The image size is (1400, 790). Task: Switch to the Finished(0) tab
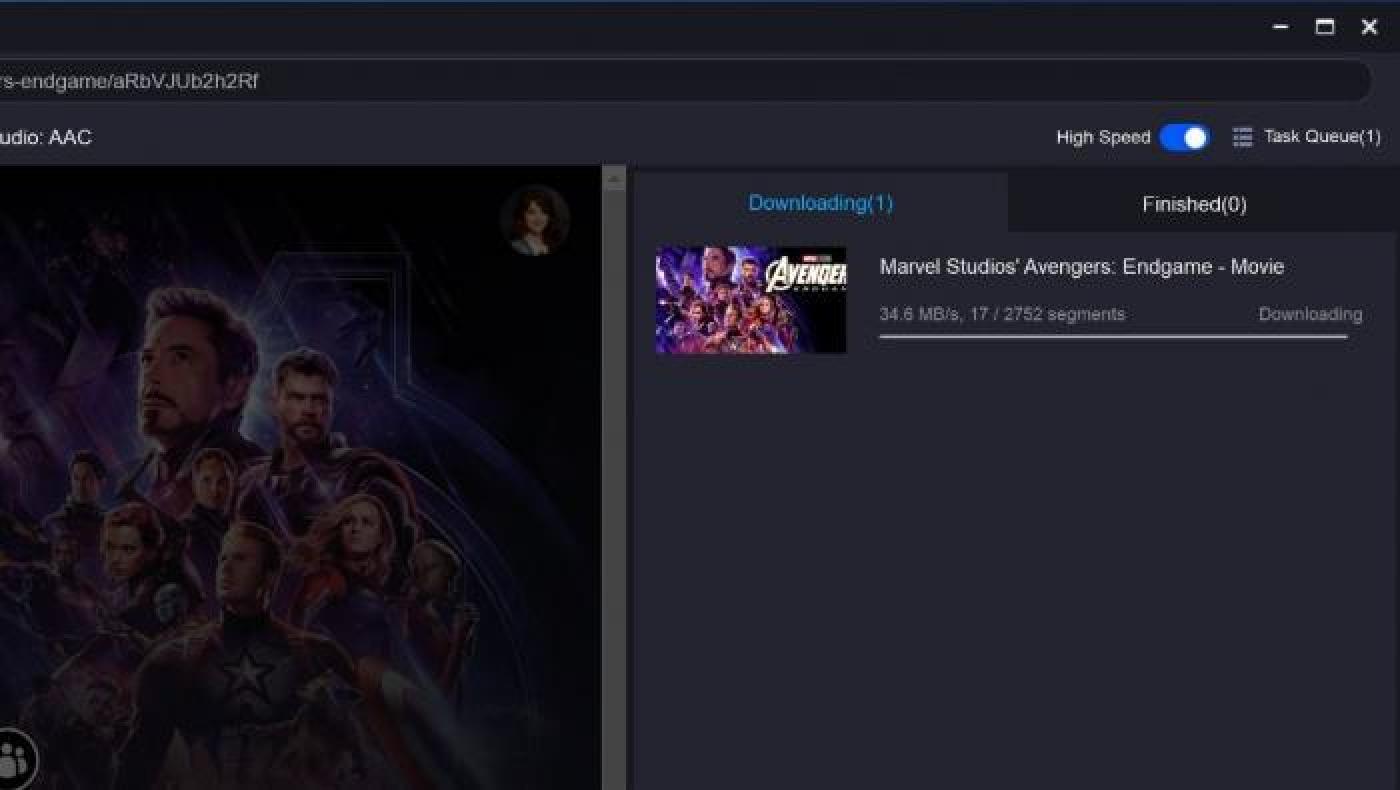coord(1194,204)
